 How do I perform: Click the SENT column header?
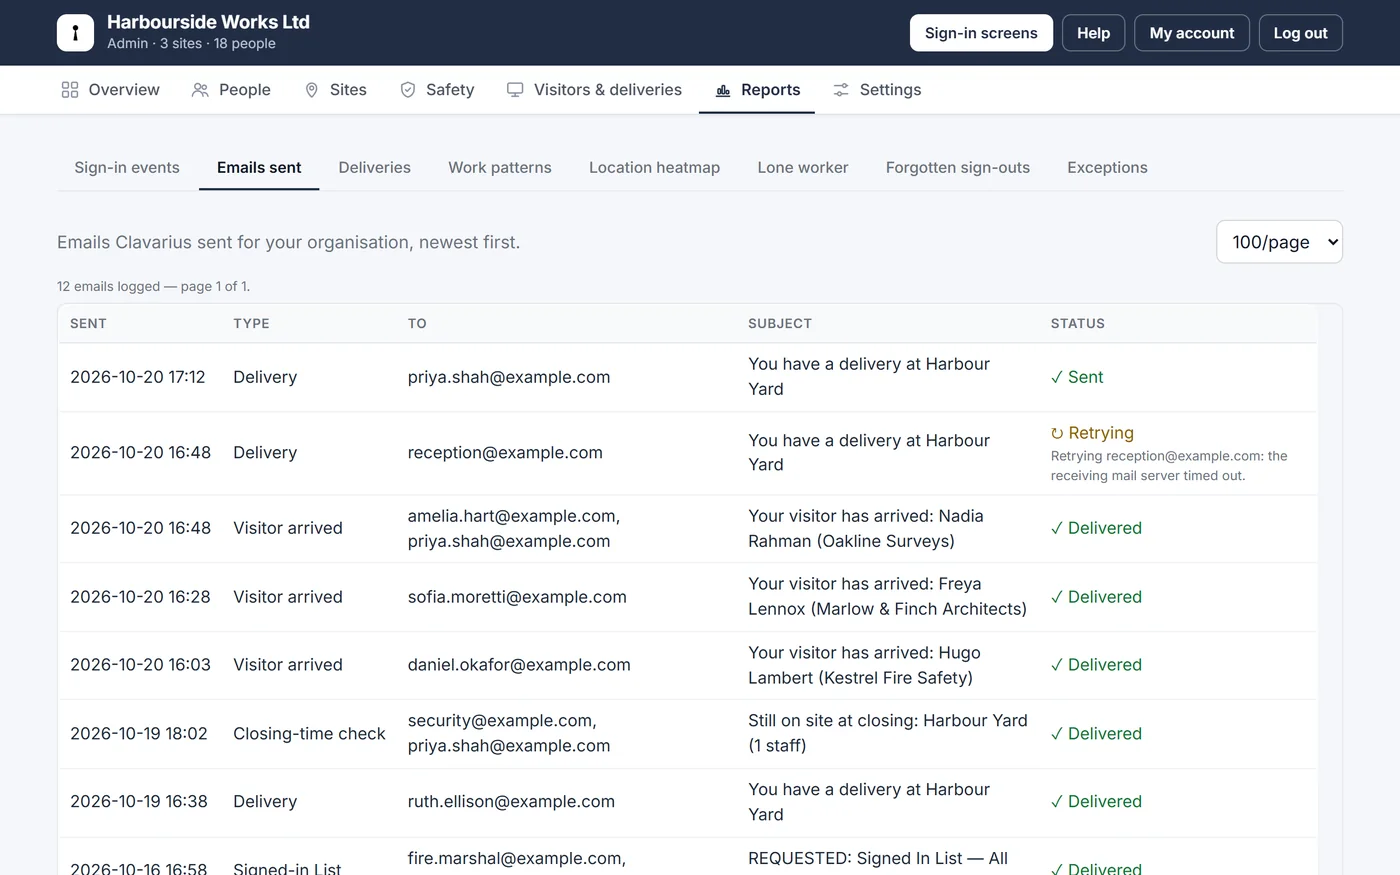click(88, 324)
